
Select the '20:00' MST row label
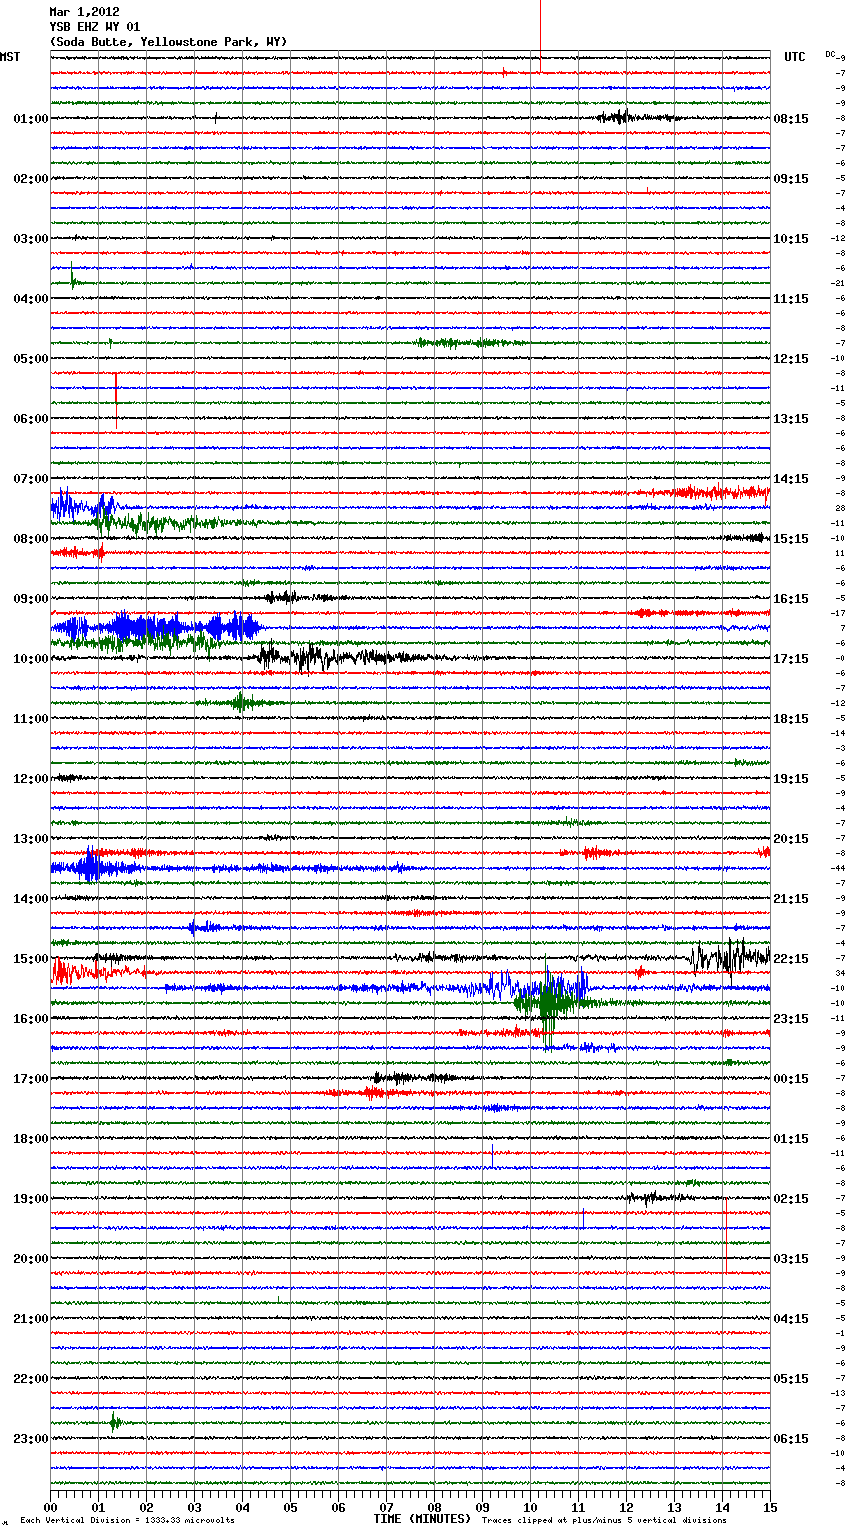(31, 1259)
